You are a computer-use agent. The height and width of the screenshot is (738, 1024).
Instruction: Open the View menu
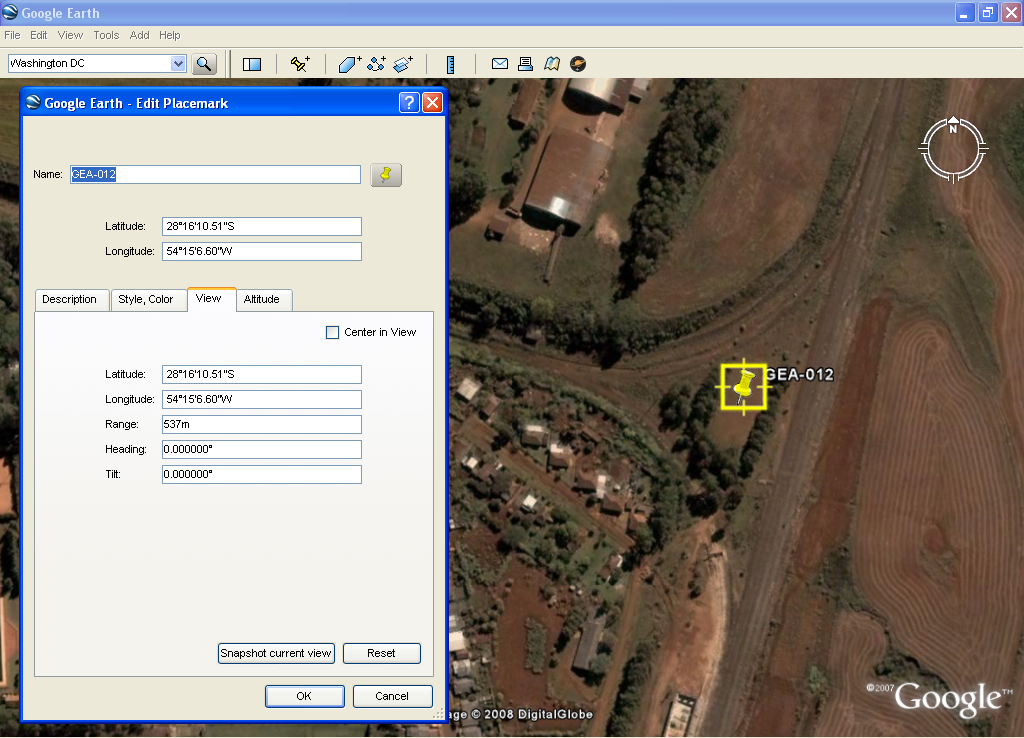coord(70,35)
